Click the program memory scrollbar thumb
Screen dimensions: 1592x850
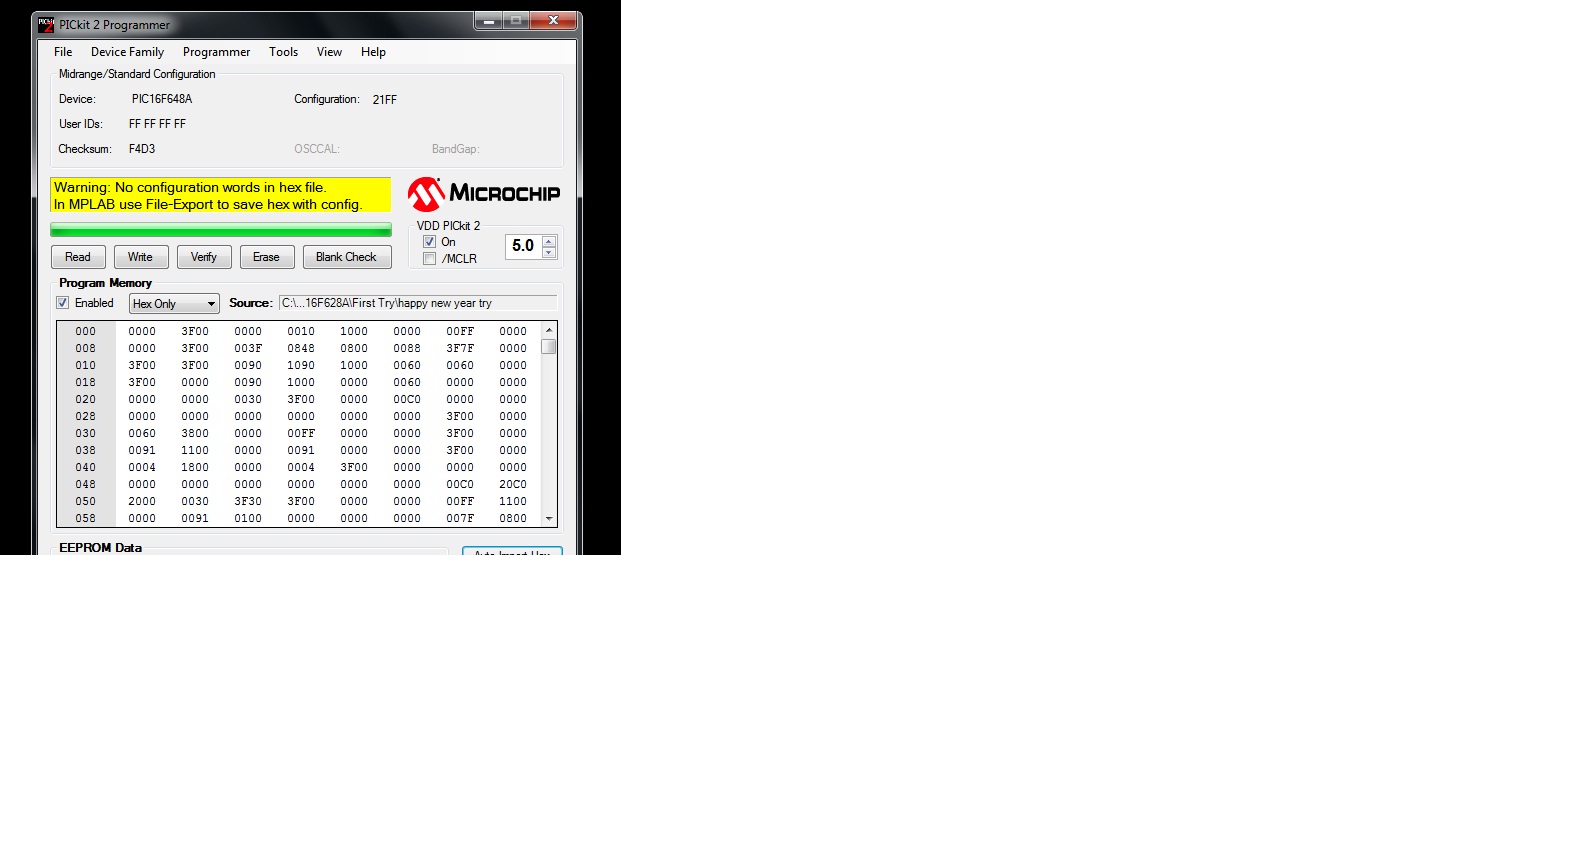[549, 347]
